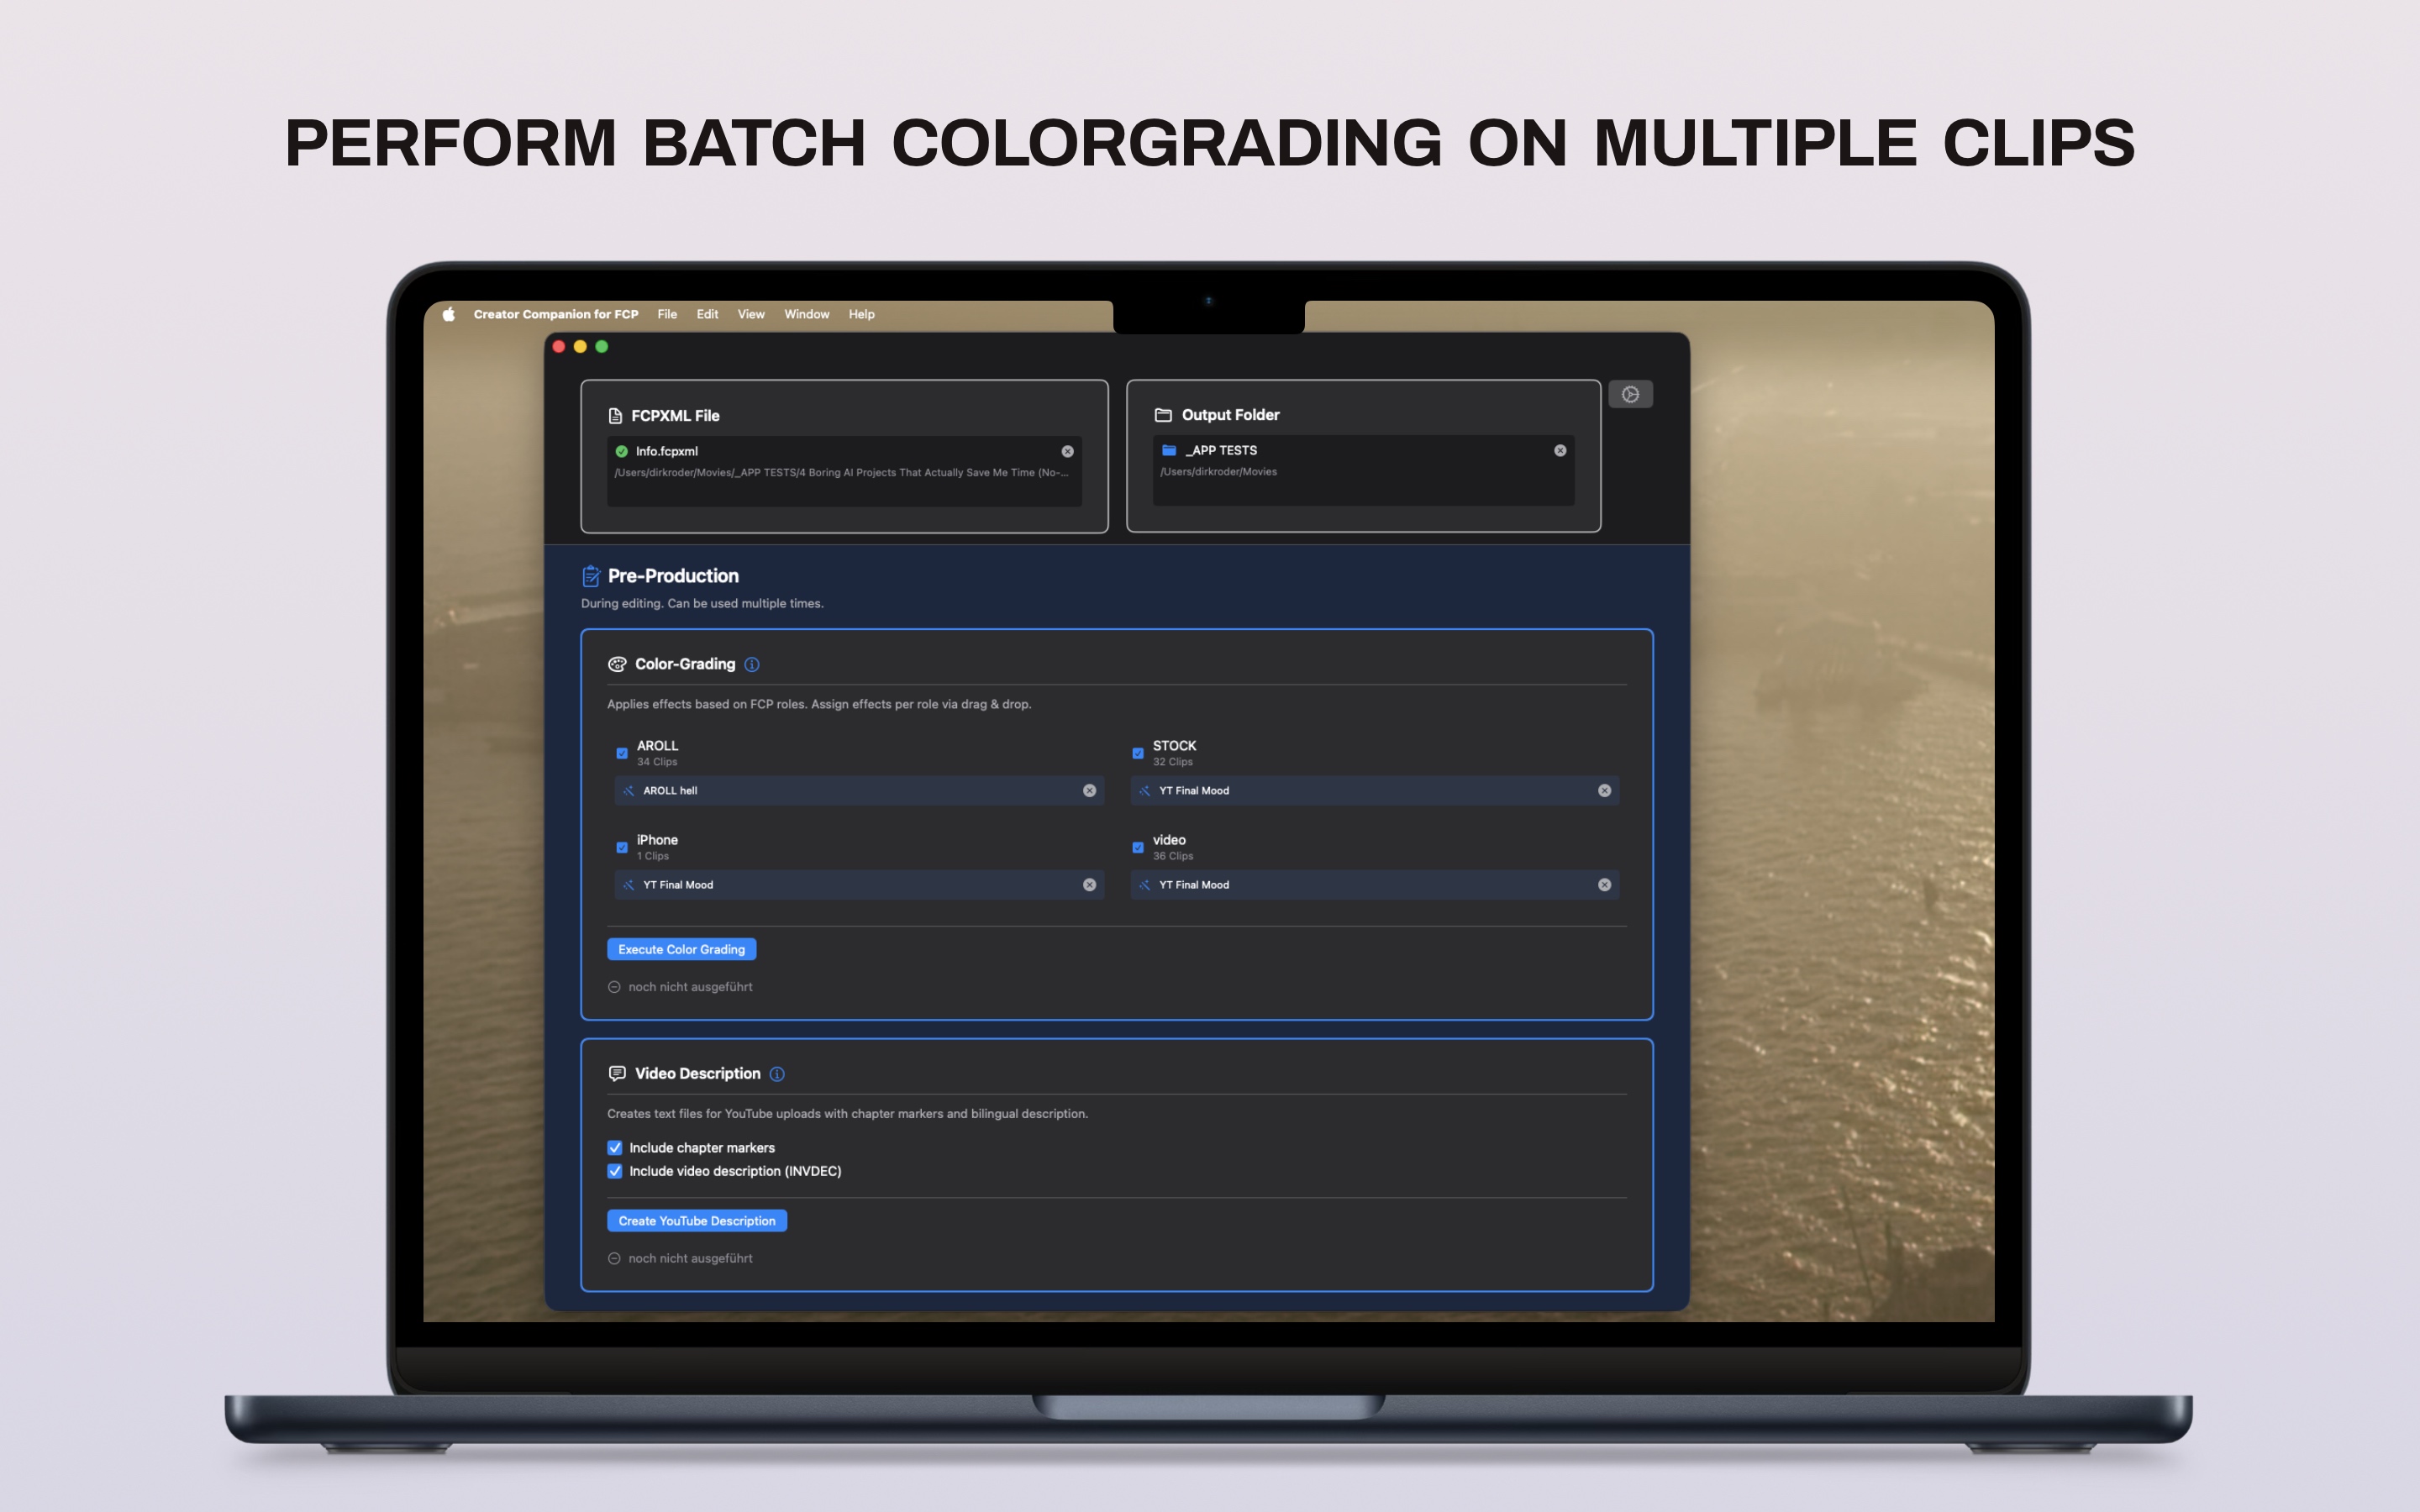Click the Pre-Production heading
2420x1512 pixels.
coord(673,576)
